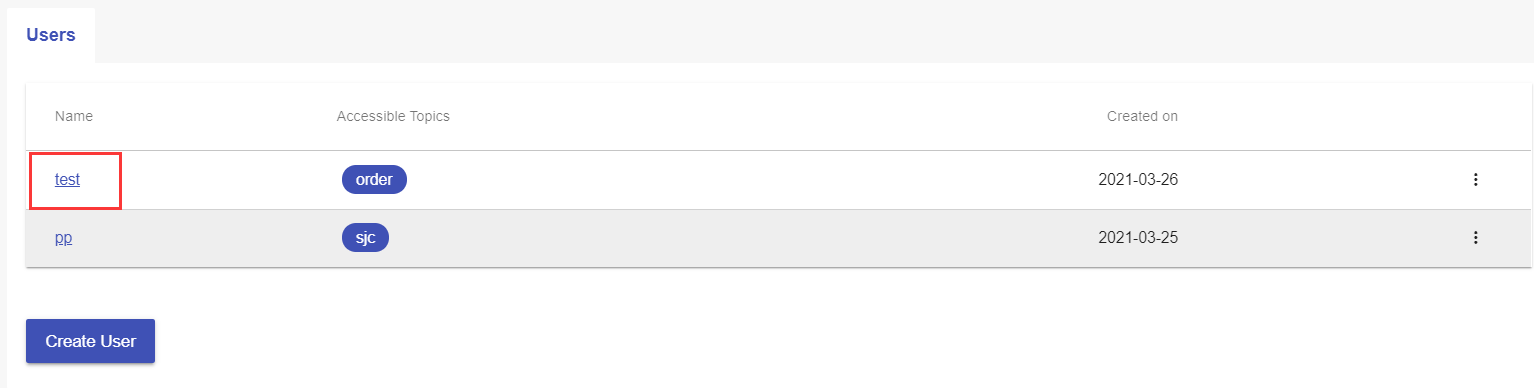Click the Accessible Topics column header

tap(393, 116)
